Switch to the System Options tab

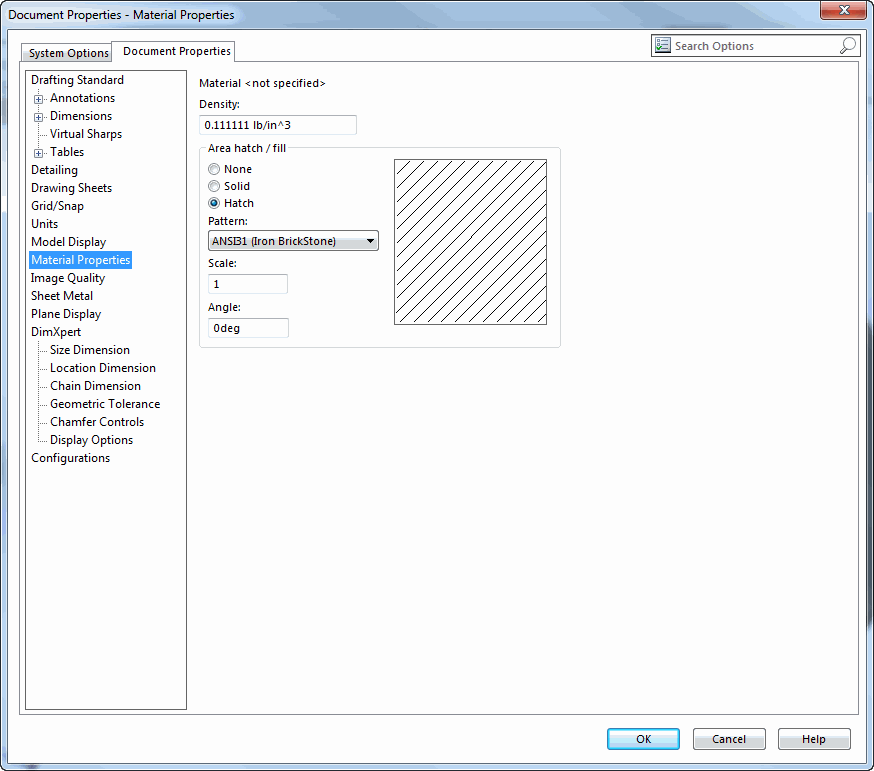(x=67, y=53)
